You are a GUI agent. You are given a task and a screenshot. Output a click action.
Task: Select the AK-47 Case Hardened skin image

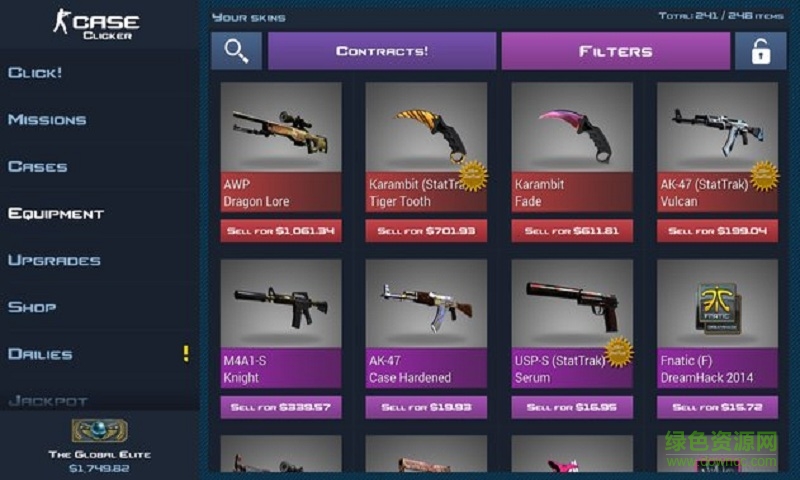pos(427,304)
